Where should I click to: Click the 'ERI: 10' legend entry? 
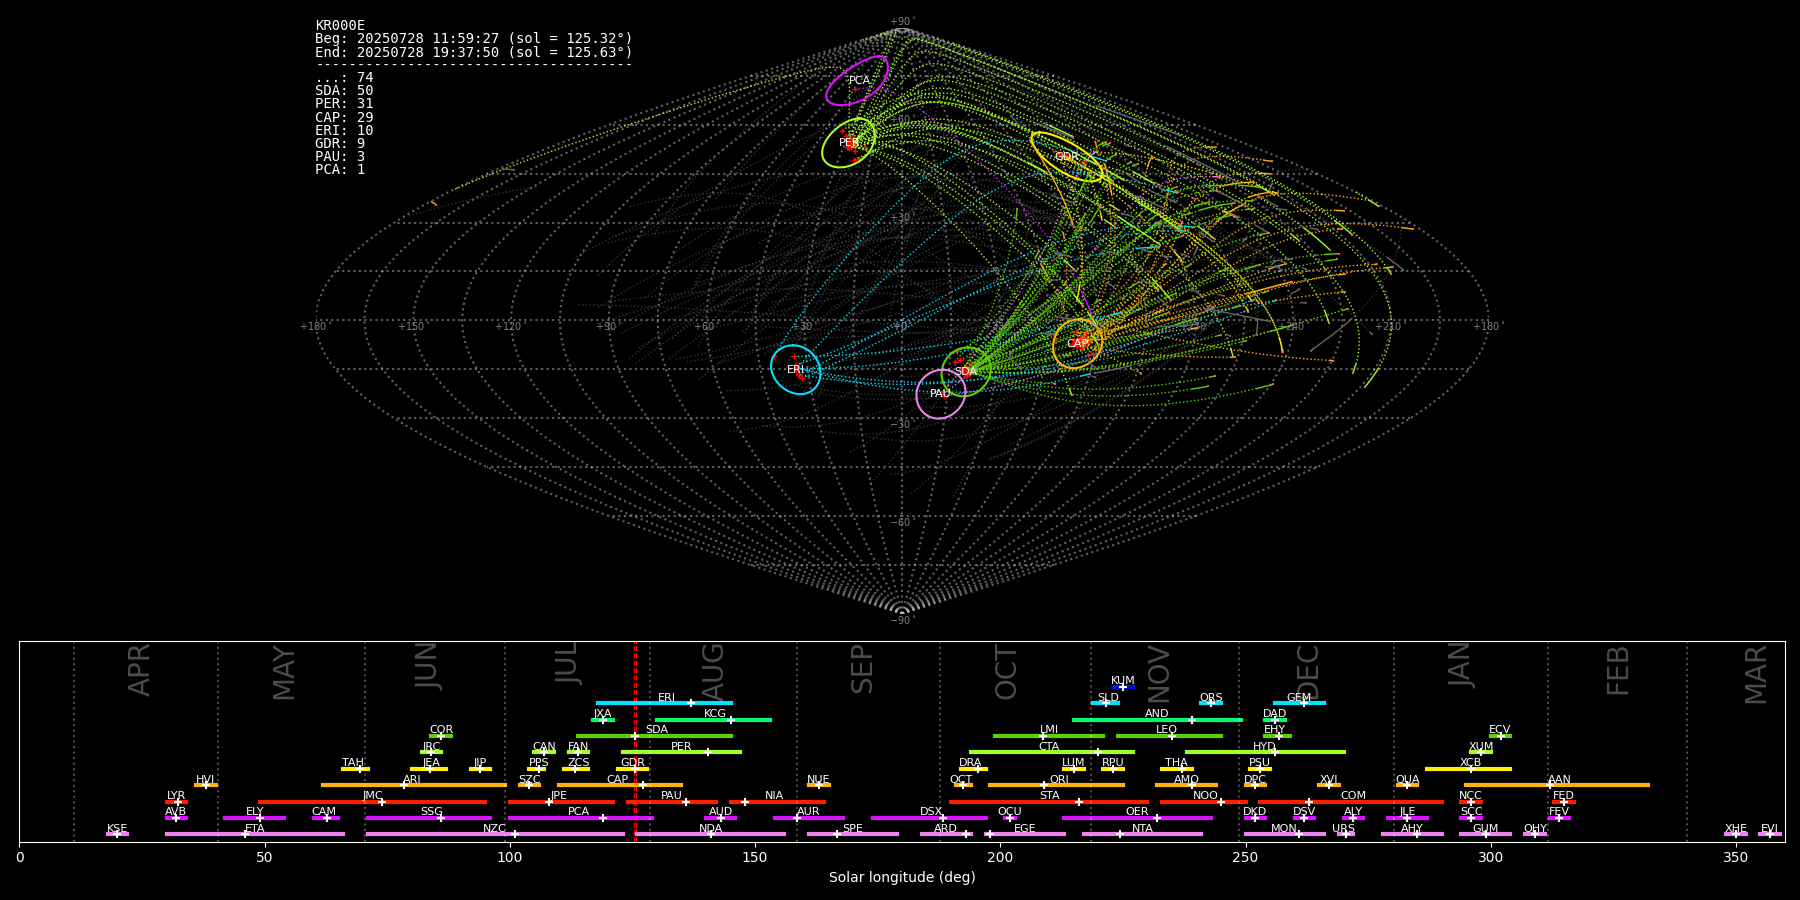(344, 131)
